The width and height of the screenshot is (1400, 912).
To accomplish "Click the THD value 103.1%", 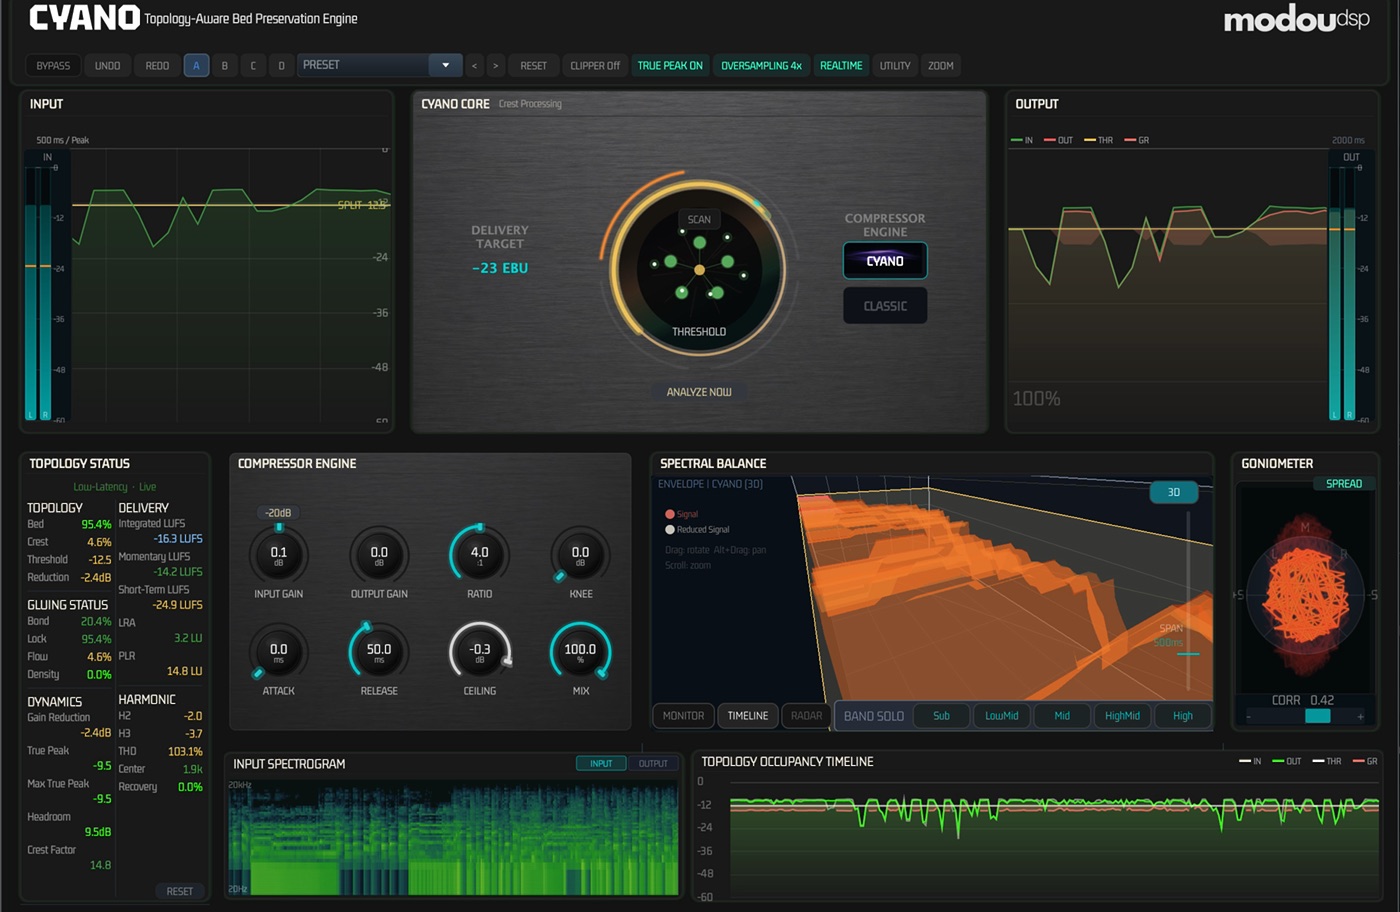I will [185, 752].
